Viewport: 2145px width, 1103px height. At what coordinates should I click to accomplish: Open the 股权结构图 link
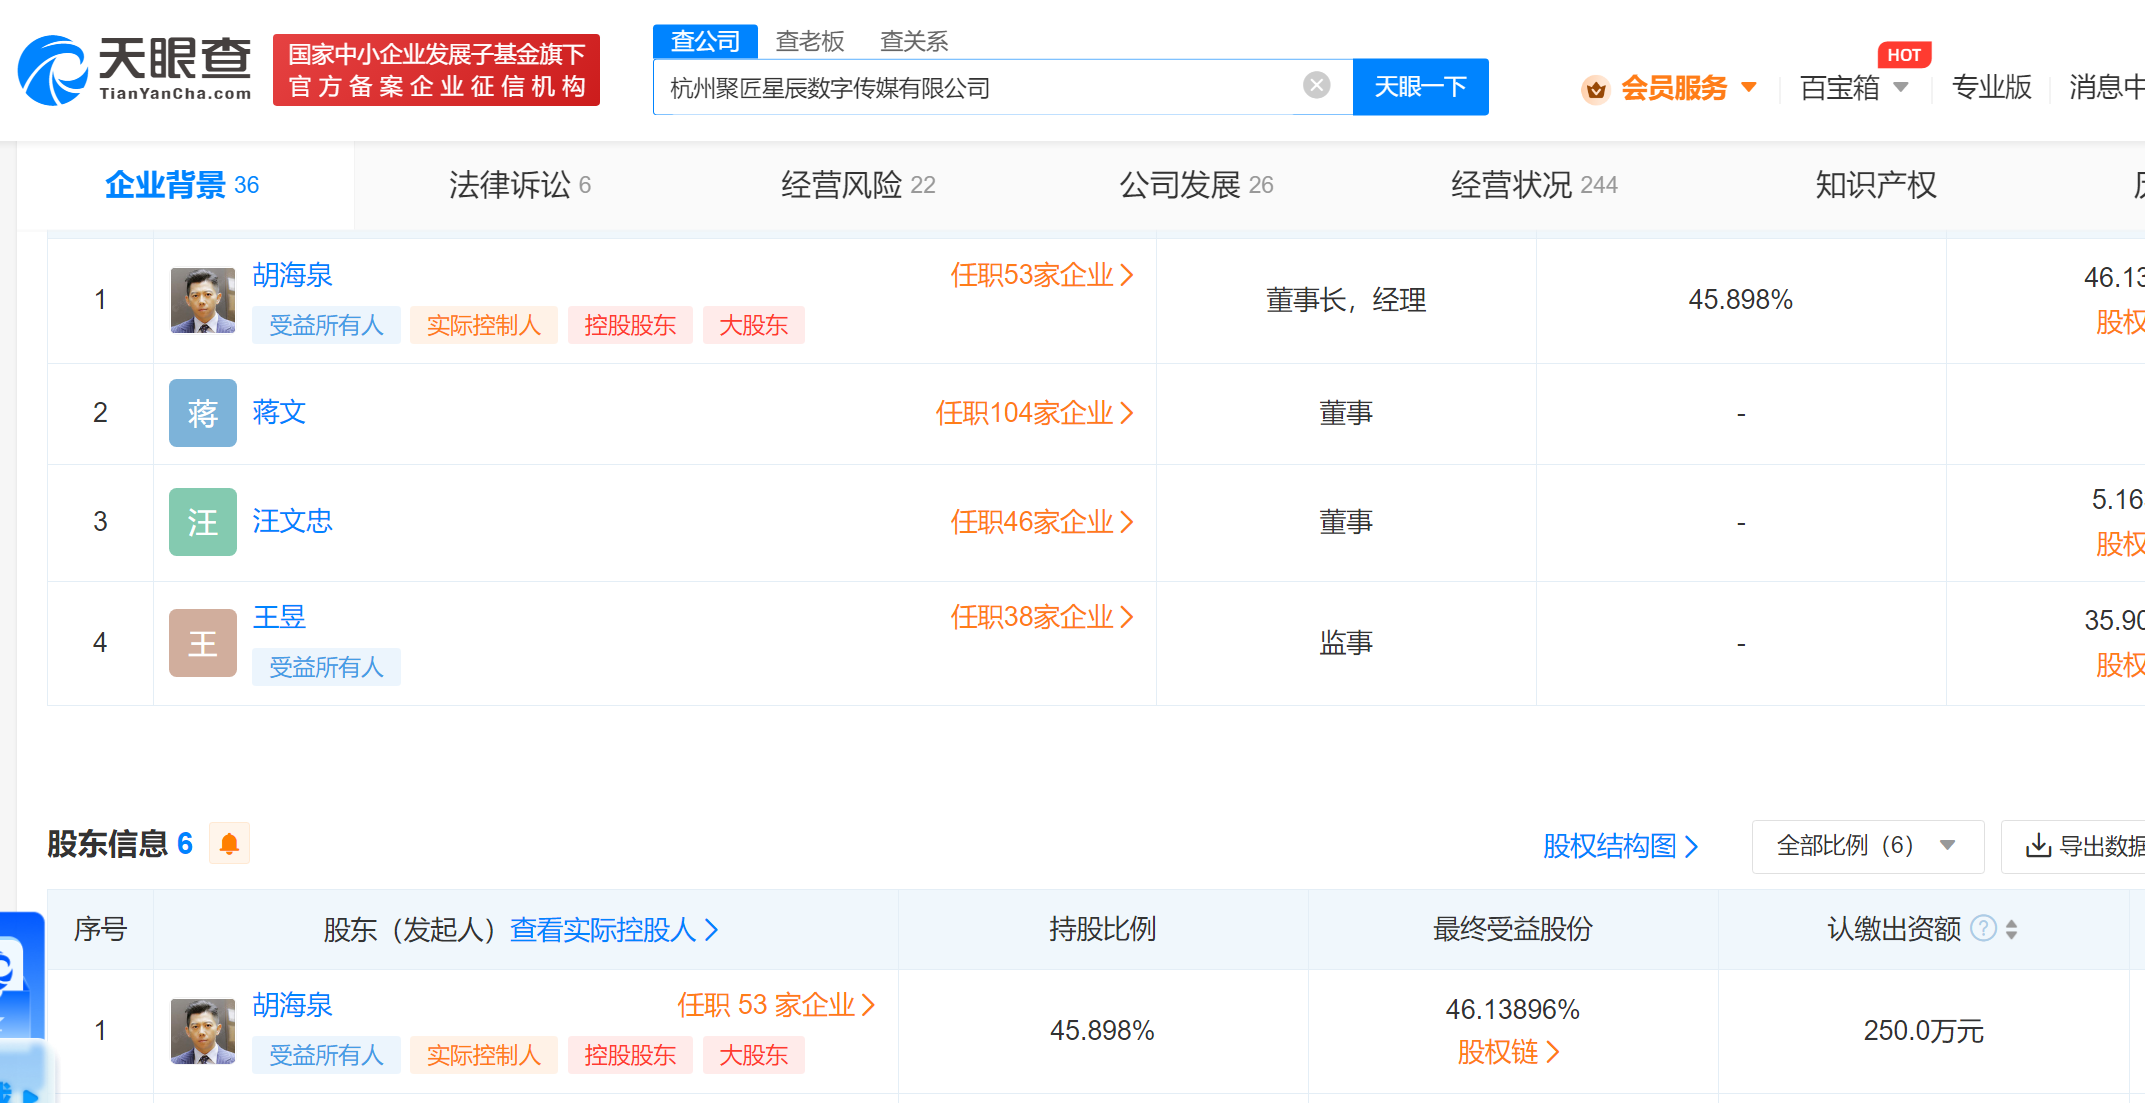pyautogui.click(x=1620, y=846)
